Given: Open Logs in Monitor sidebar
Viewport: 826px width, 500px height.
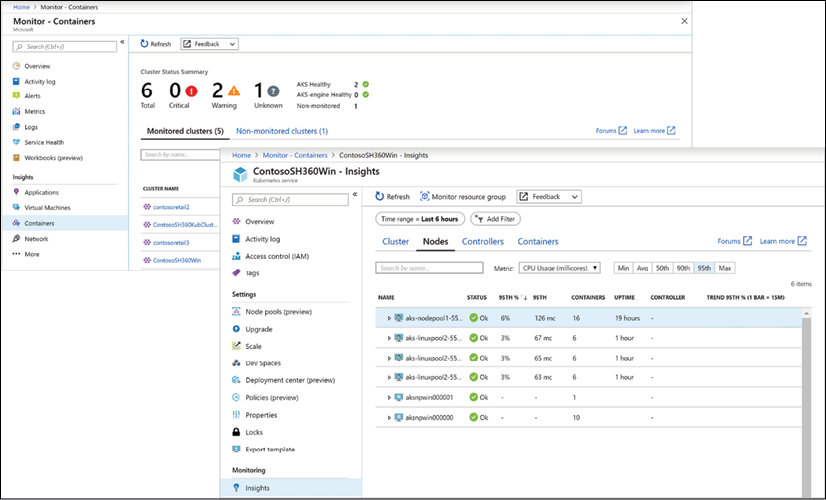Looking at the screenshot, I should [x=31, y=127].
